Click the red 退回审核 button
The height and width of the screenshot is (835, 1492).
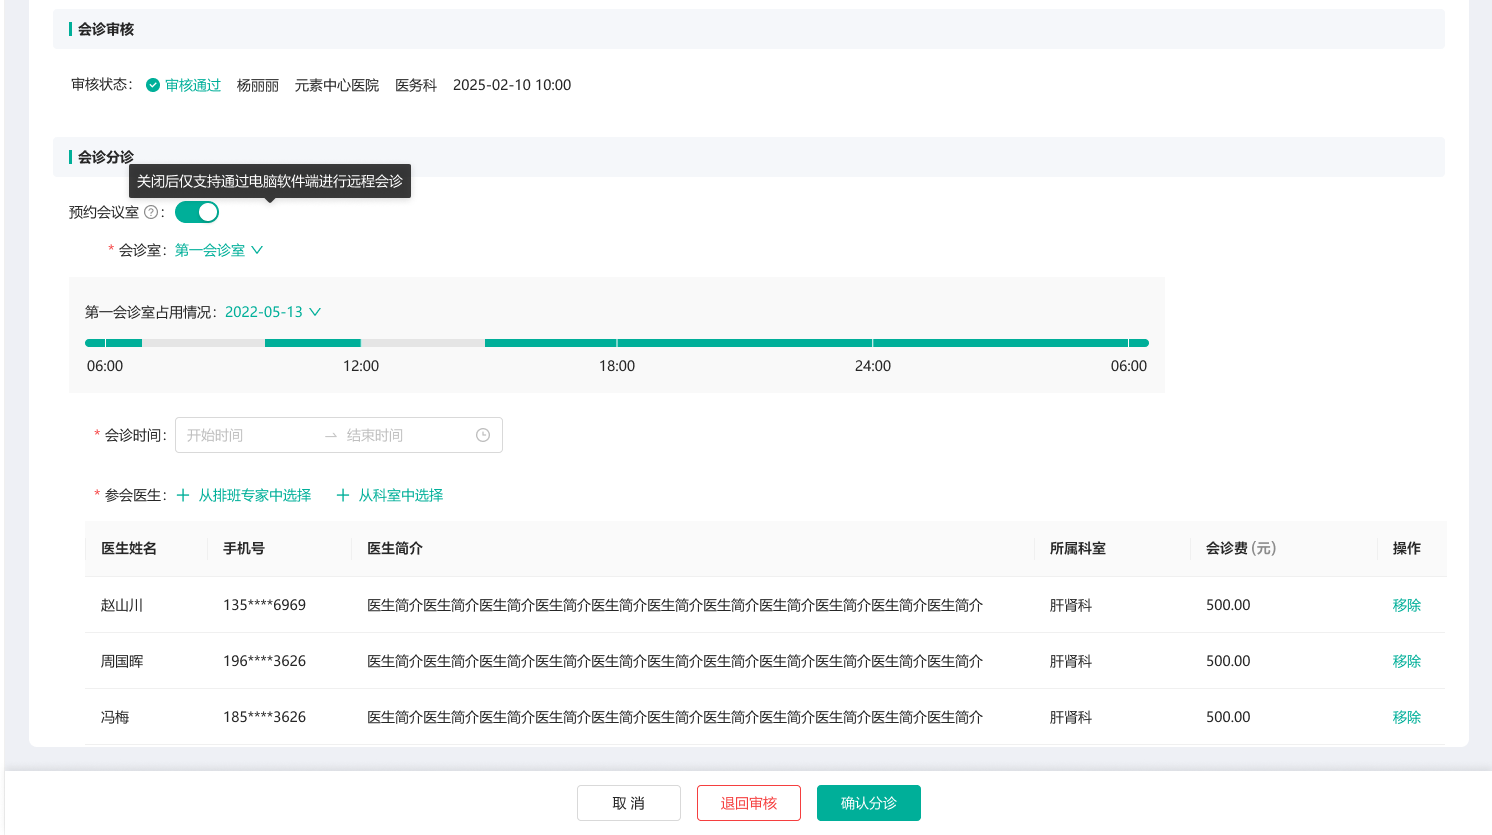[x=749, y=803]
